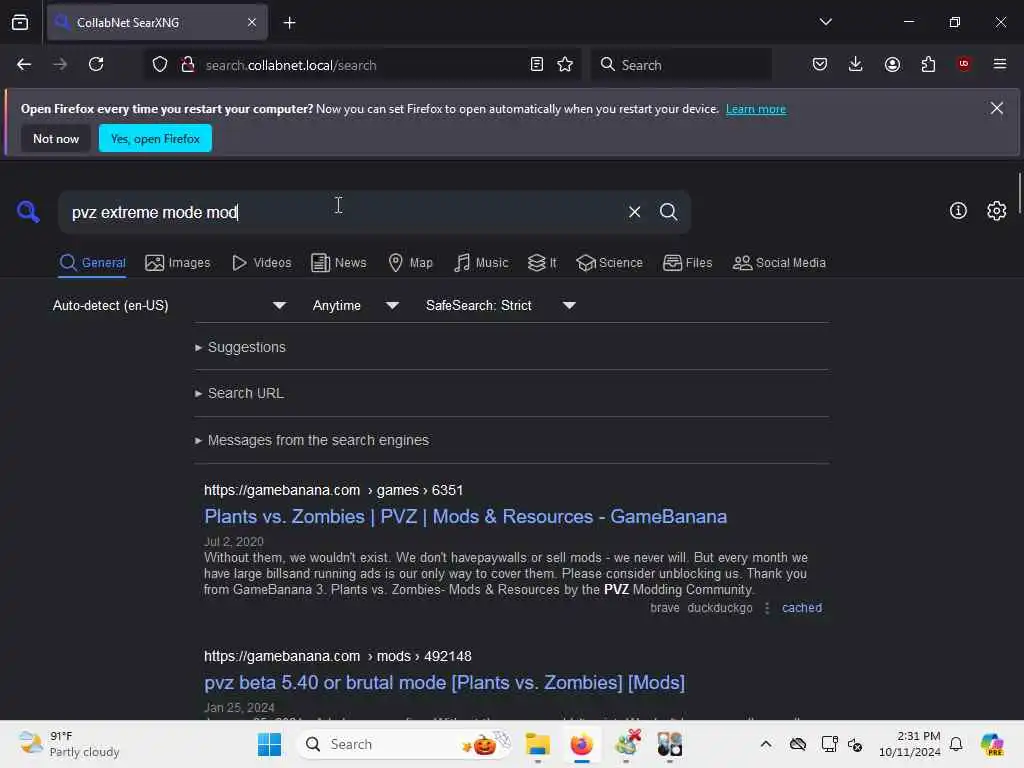Switch to Social Media search tab
The height and width of the screenshot is (768, 1024).
(x=779, y=263)
